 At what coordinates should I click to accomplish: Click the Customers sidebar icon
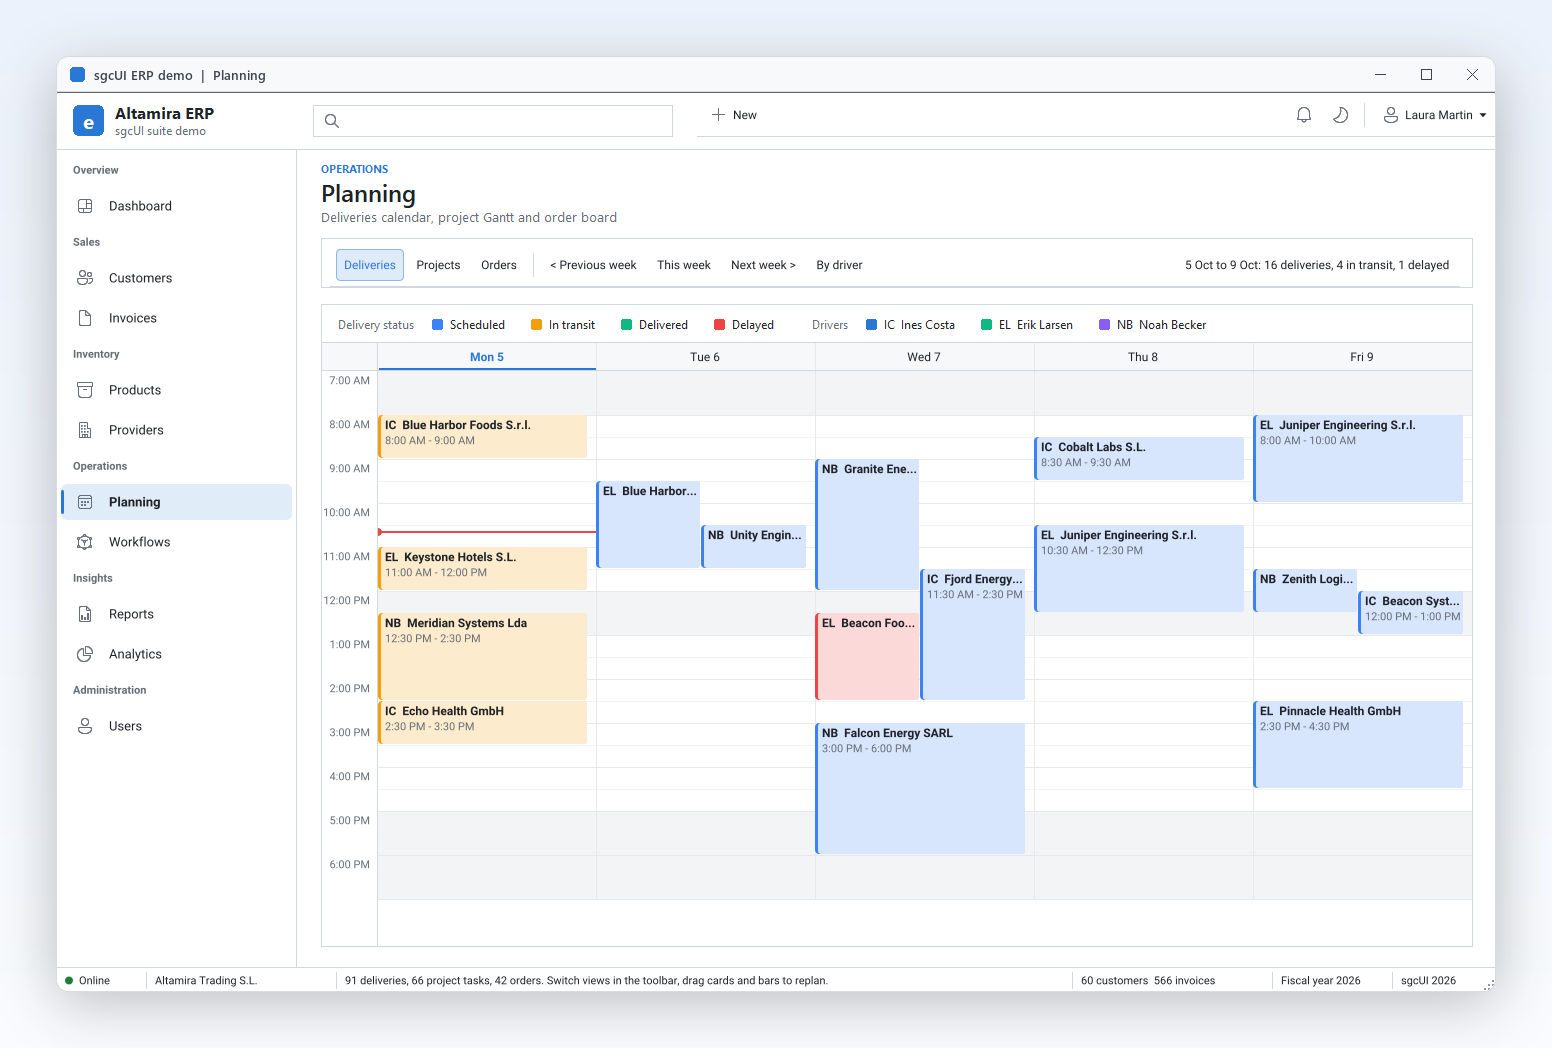pyautogui.click(x=85, y=278)
